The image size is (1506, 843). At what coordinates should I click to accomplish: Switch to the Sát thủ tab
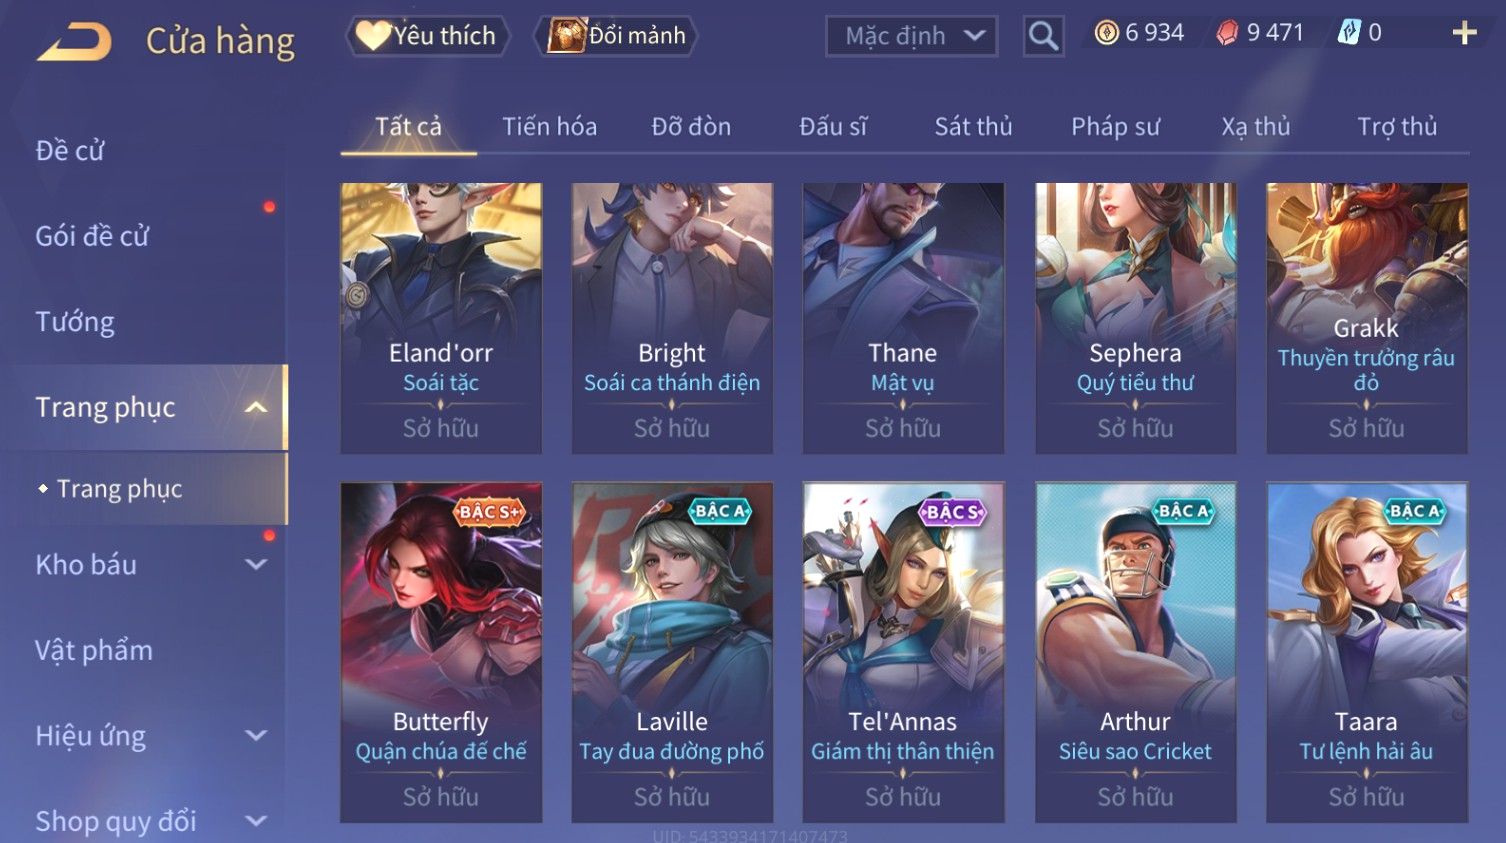[973, 127]
